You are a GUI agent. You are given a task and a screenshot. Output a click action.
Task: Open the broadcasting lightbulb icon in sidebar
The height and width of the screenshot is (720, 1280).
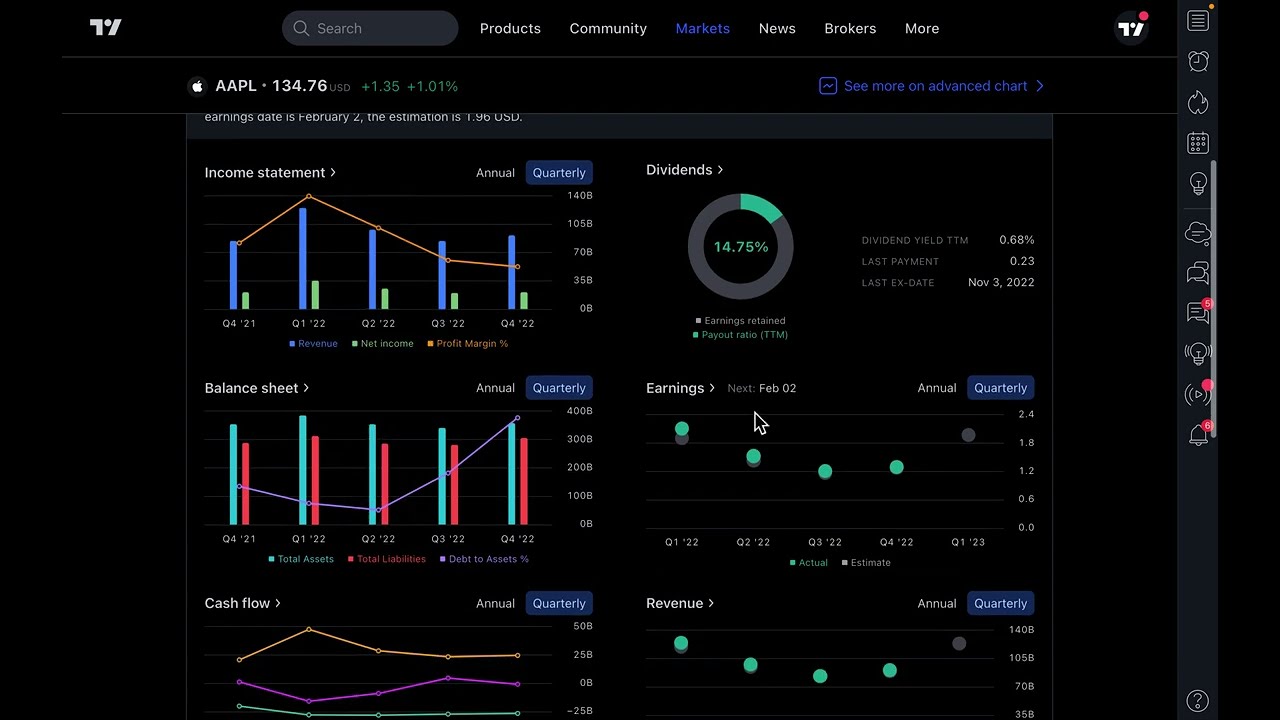(1198, 353)
